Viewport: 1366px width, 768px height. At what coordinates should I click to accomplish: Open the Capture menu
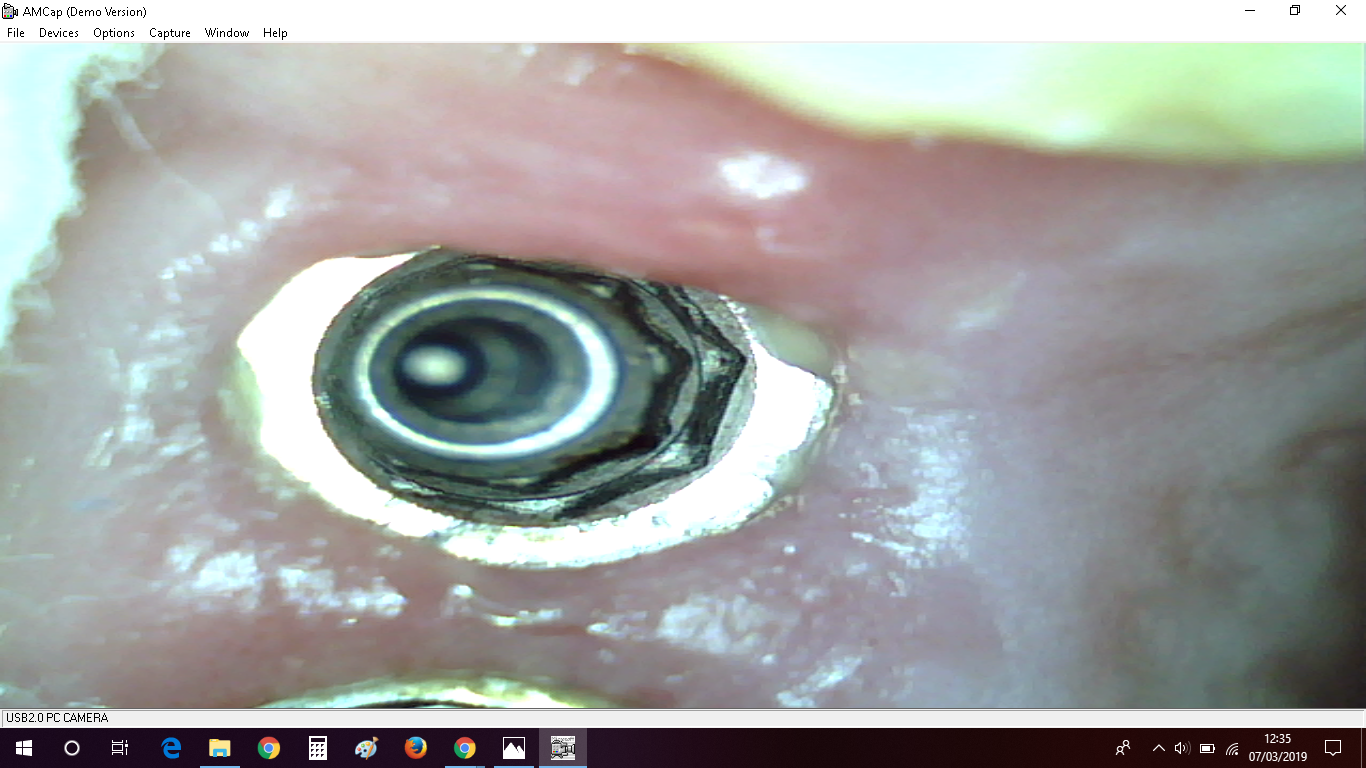pos(170,33)
